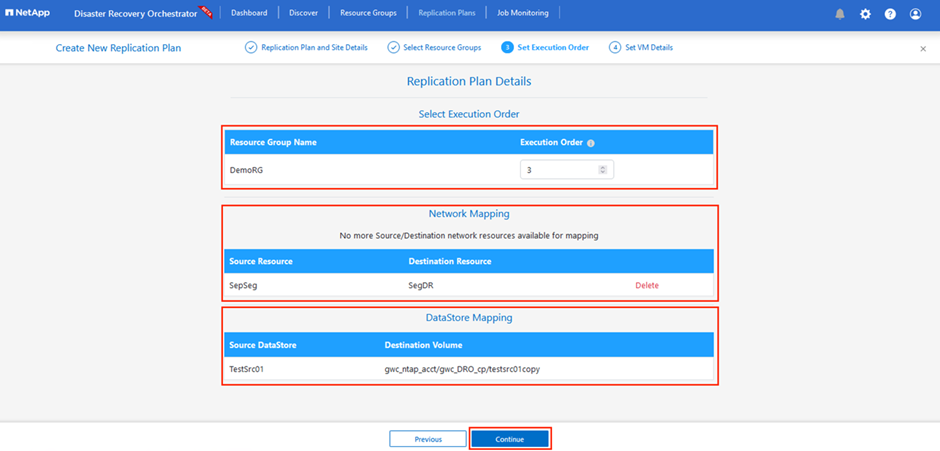Viewport: 940px width, 451px height.
Task: Go to the Discover page
Action: tap(303, 13)
